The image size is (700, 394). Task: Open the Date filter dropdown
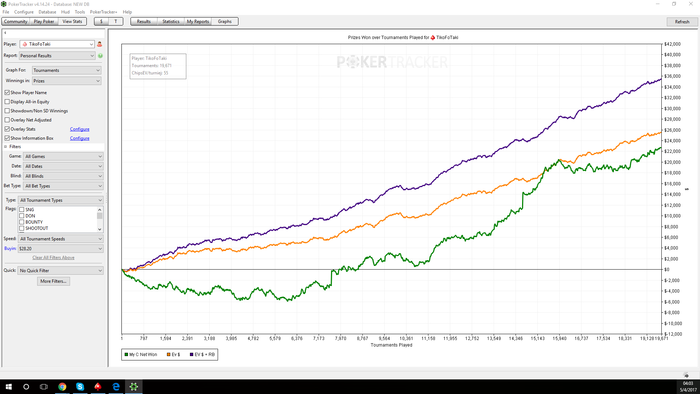click(63, 166)
